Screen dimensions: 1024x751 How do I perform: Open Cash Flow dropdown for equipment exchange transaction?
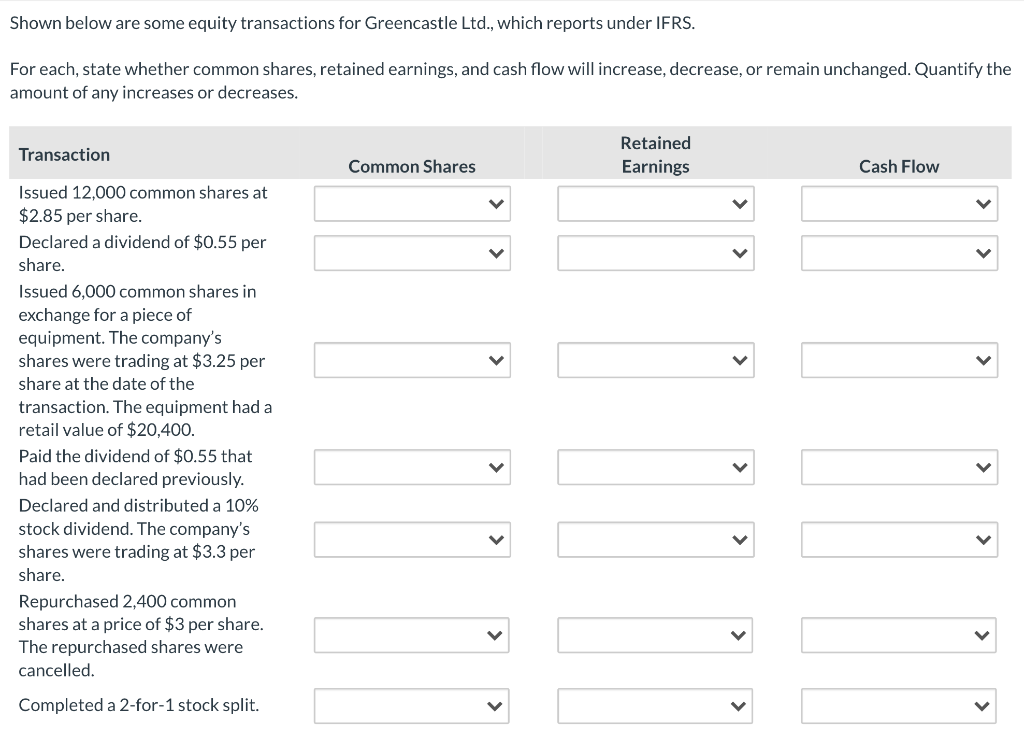click(898, 360)
